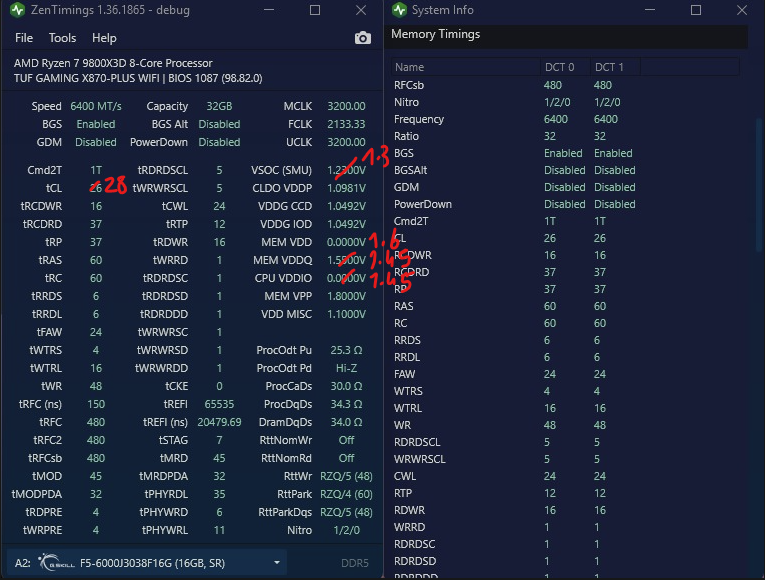The height and width of the screenshot is (580, 765).
Task: Select the Memory Timings heading
Action: tap(435, 34)
